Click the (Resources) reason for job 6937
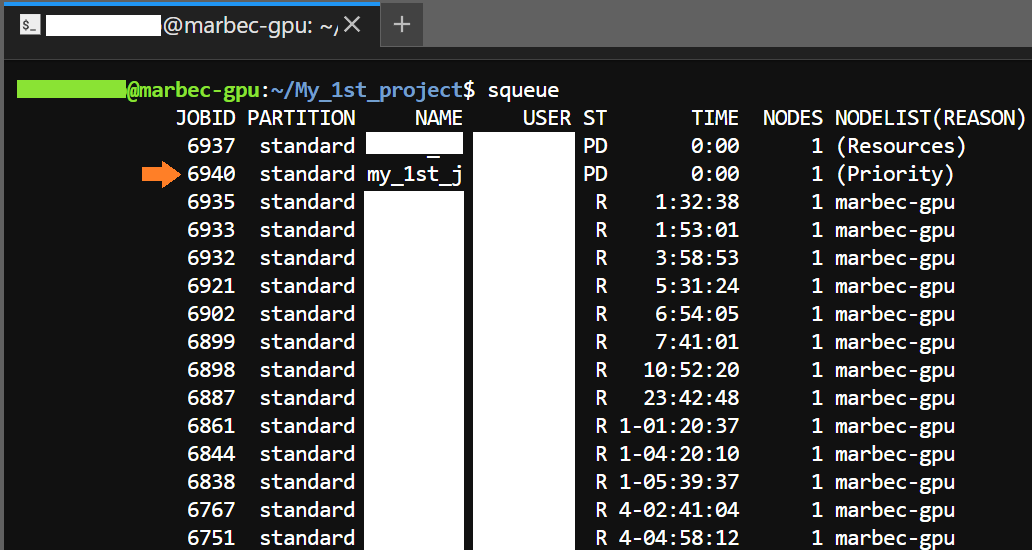1032x550 pixels. coord(901,146)
